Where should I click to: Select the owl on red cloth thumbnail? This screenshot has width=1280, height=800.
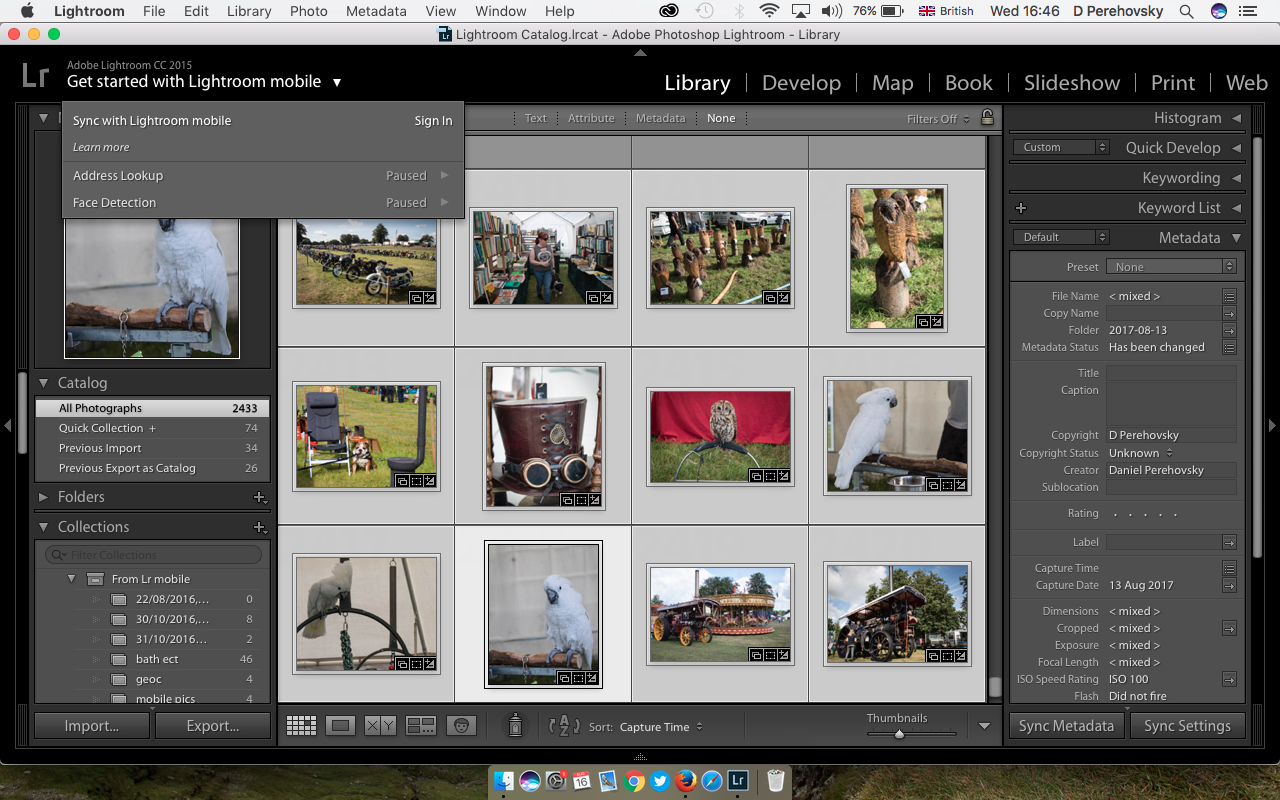(x=720, y=436)
